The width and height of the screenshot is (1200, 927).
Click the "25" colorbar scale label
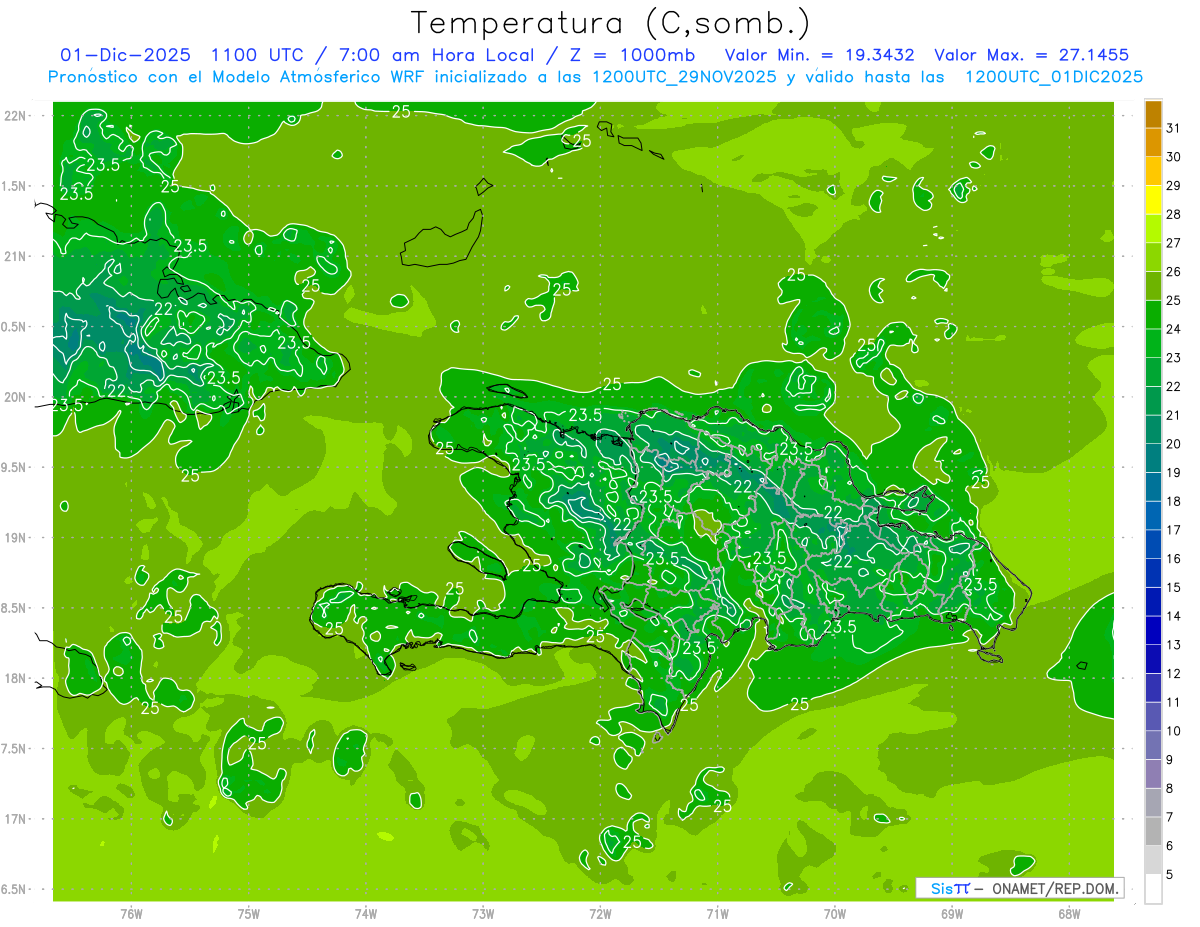coord(1173,300)
